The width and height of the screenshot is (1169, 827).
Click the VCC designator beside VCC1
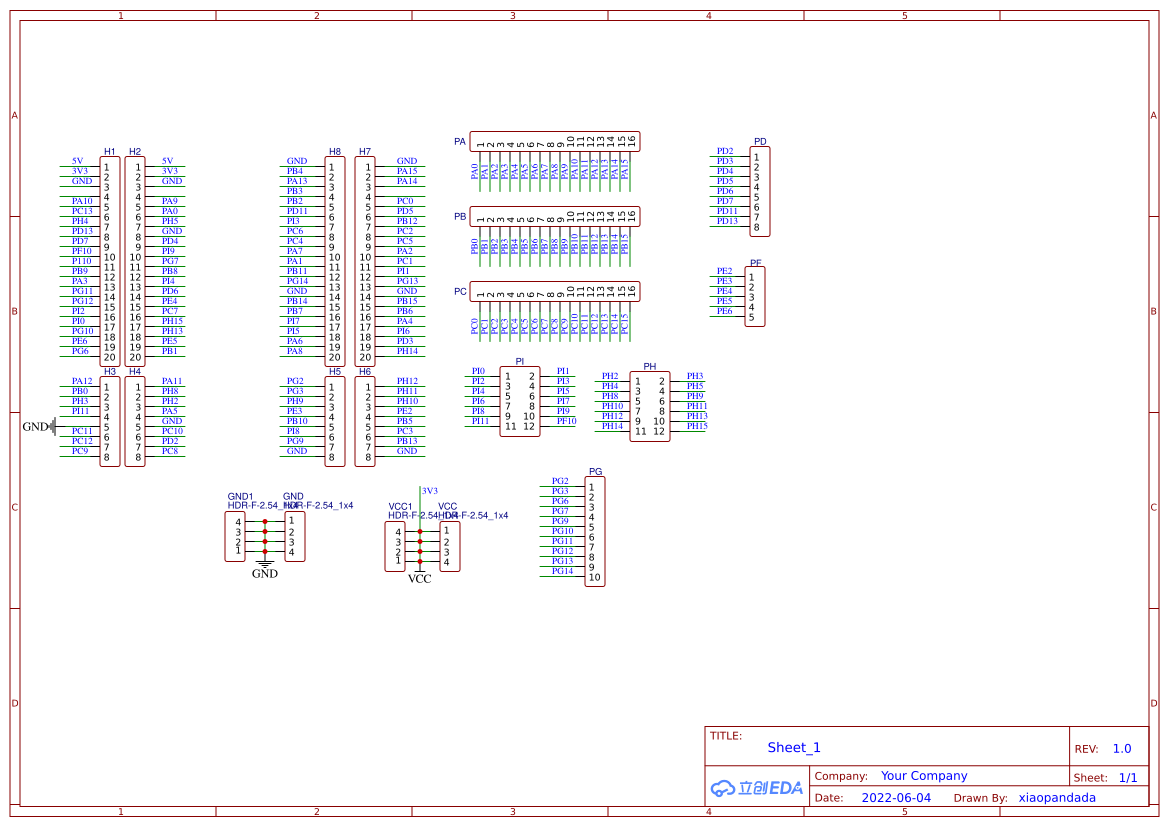pyautogui.click(x=447, y=507)
